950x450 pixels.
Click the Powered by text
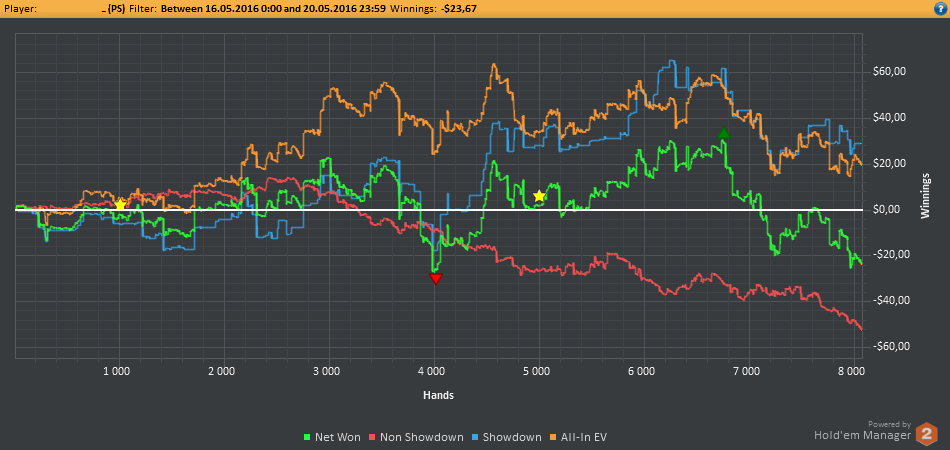pyautogui.click(x=889, y=424)
